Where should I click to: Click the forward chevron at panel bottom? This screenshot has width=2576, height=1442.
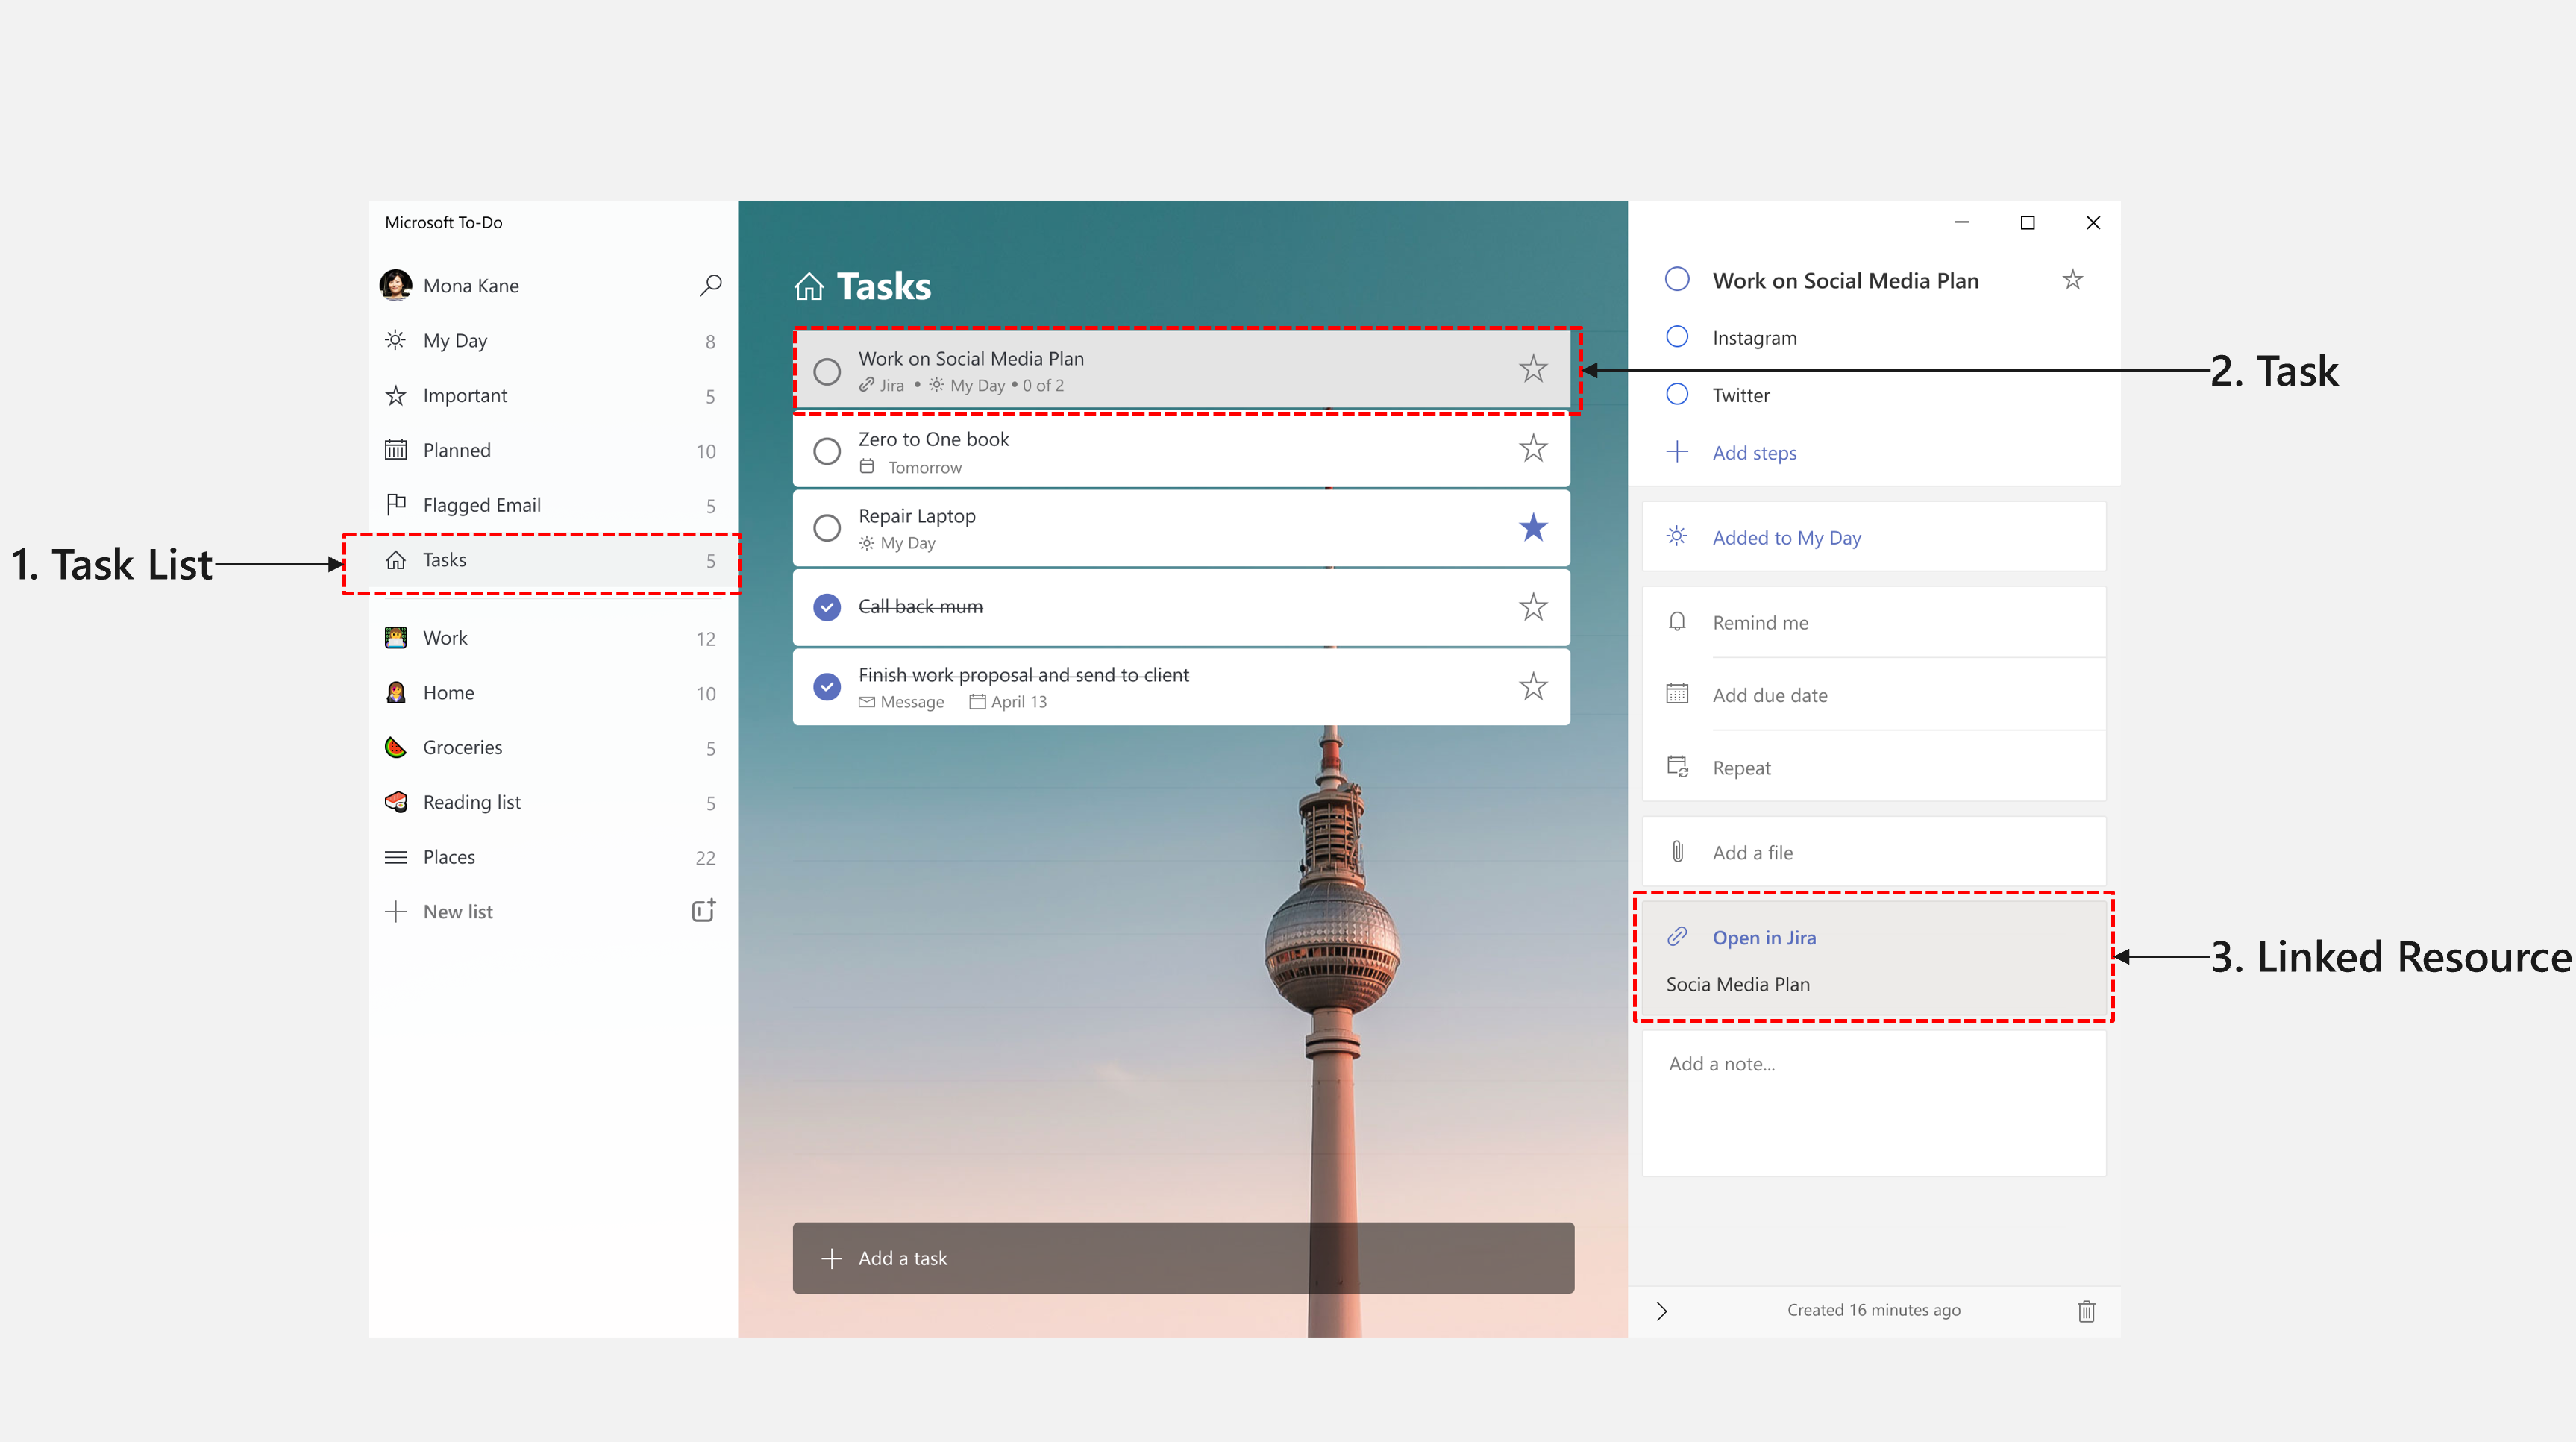(x=1660, y=1309)
